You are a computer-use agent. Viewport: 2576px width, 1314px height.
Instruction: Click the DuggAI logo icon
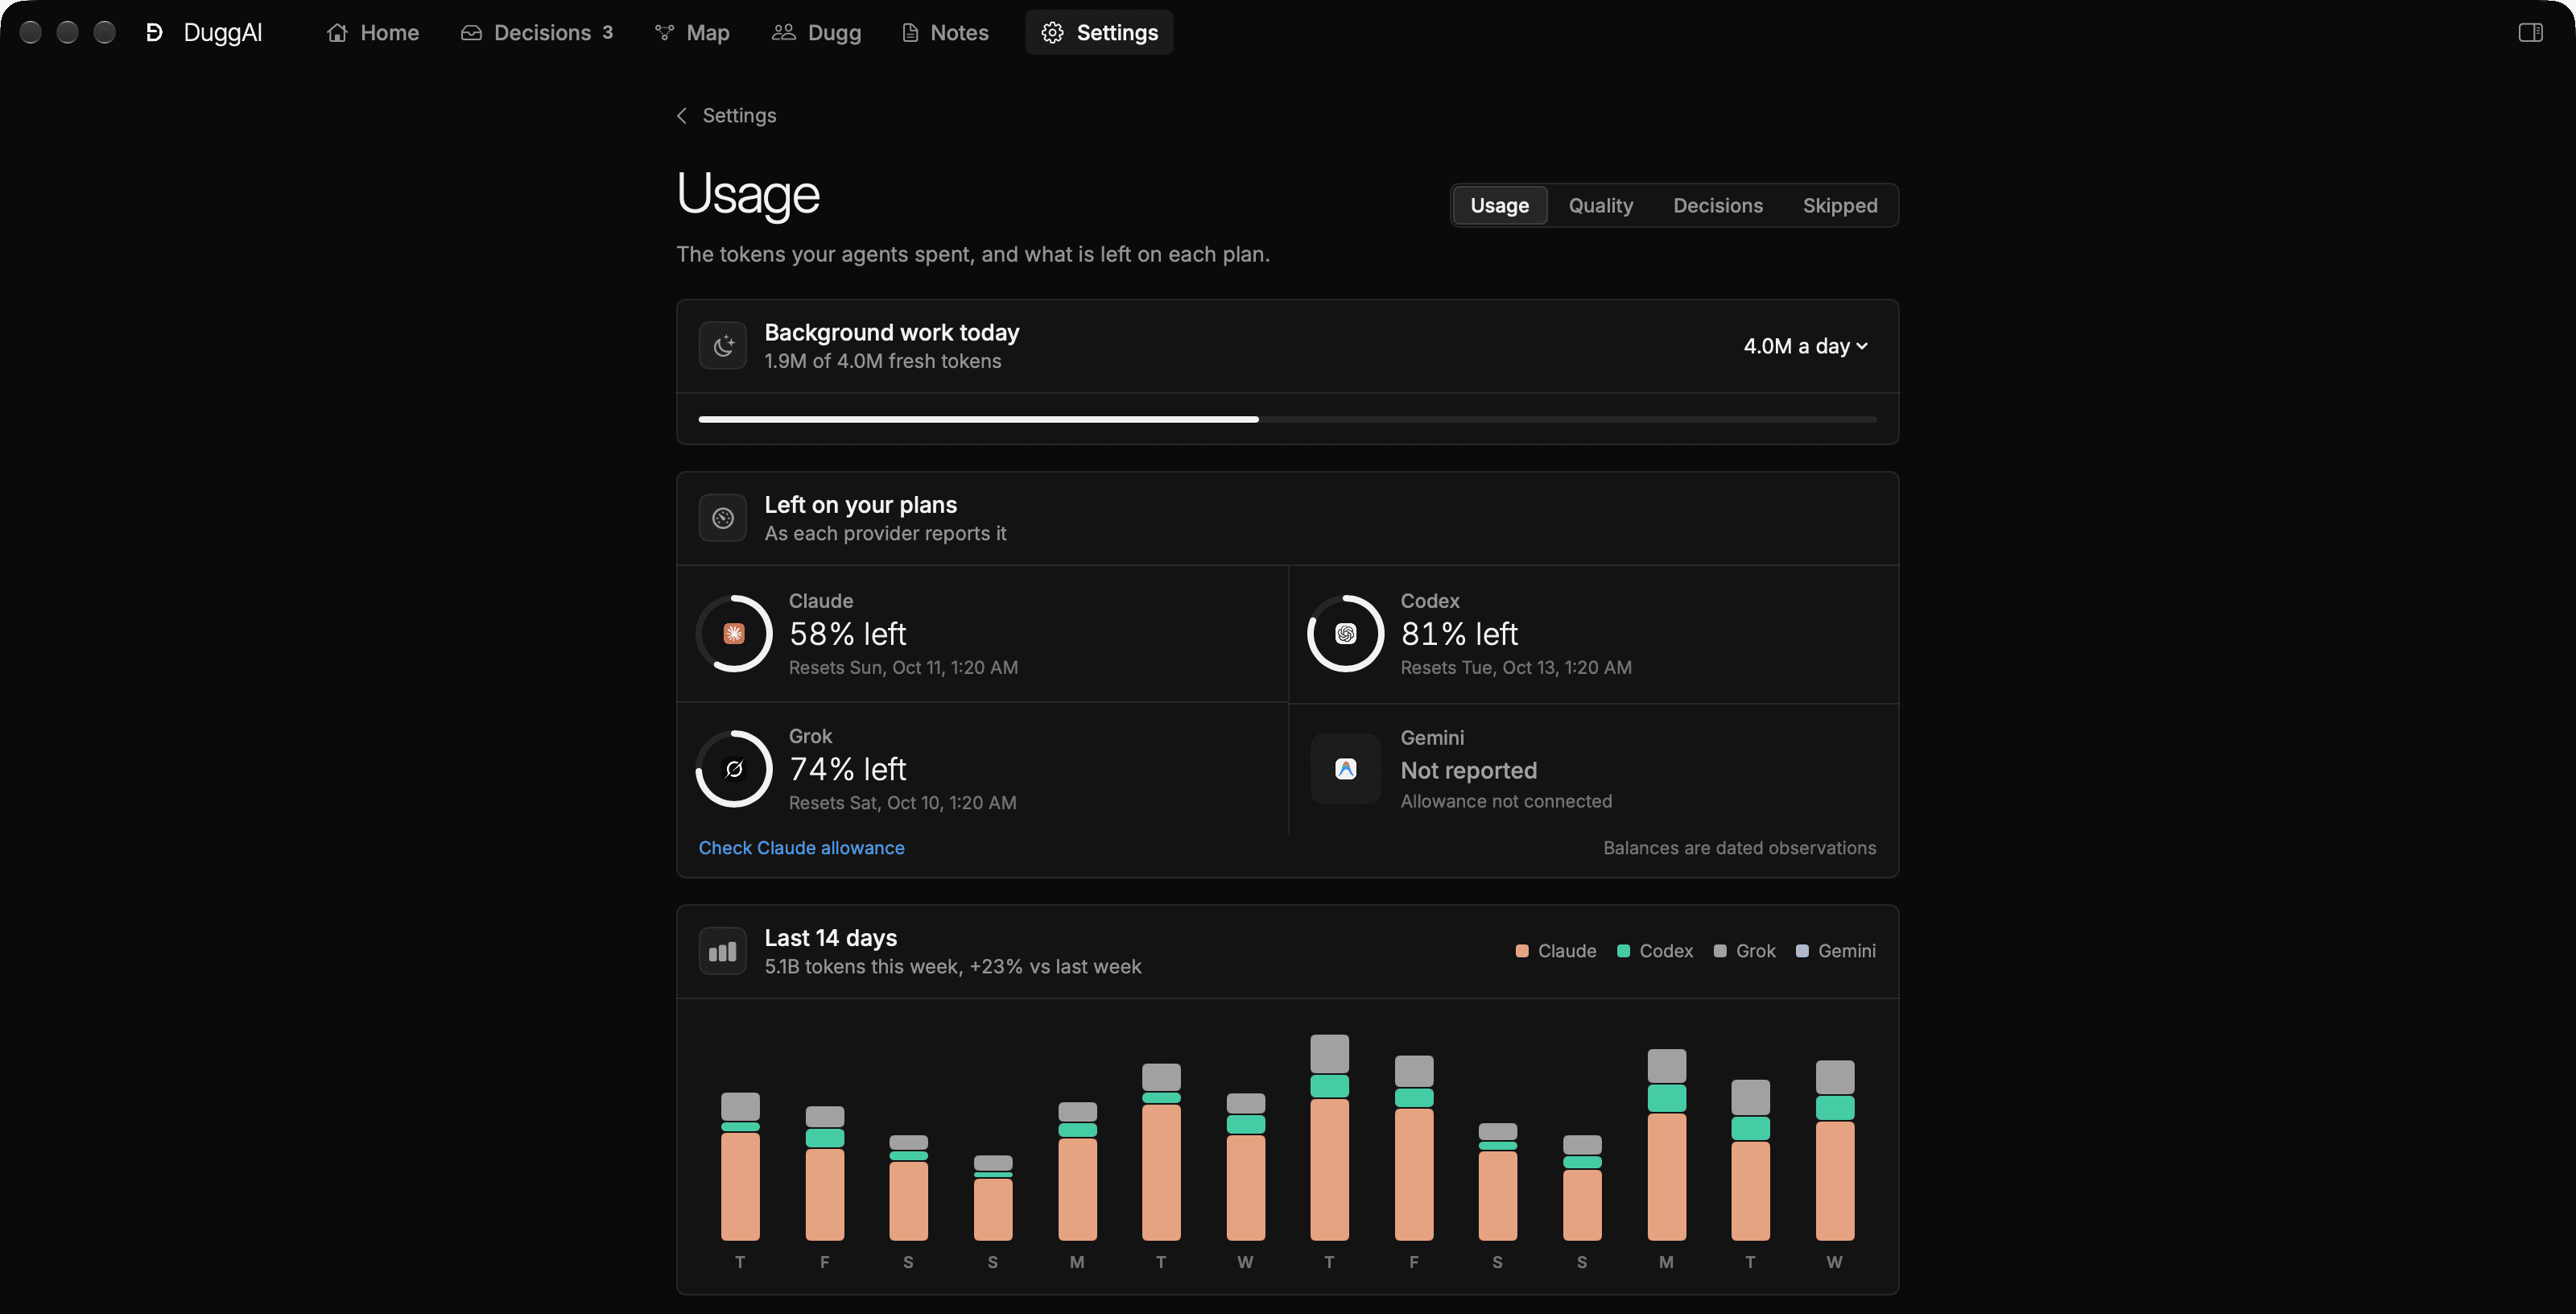click(x=154, y=33)
